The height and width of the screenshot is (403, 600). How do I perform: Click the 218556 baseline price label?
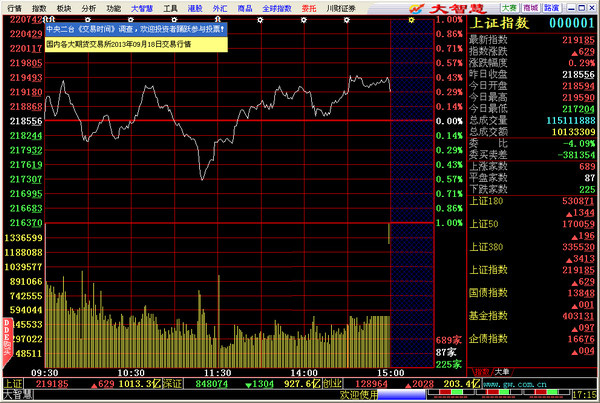pos(26,121)
